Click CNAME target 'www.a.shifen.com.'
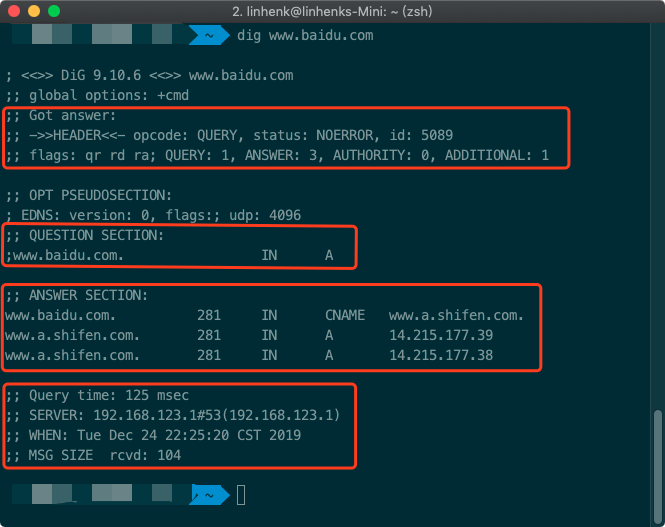 [456, 315]
